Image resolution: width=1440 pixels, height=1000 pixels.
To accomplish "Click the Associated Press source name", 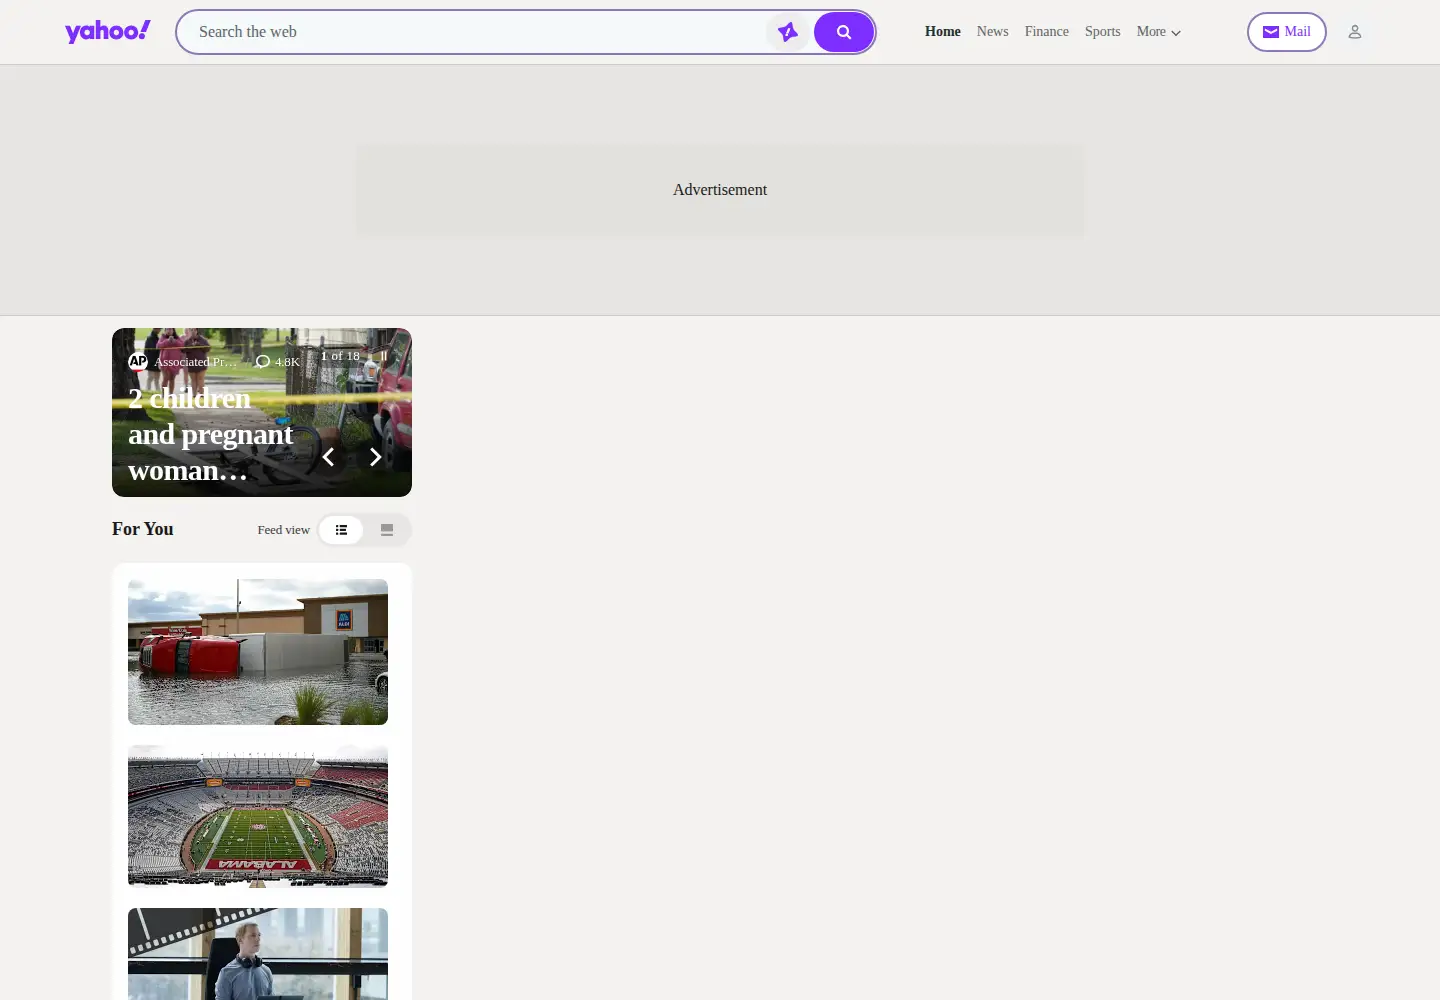I will pyautogui.click(x=196, y=362).
